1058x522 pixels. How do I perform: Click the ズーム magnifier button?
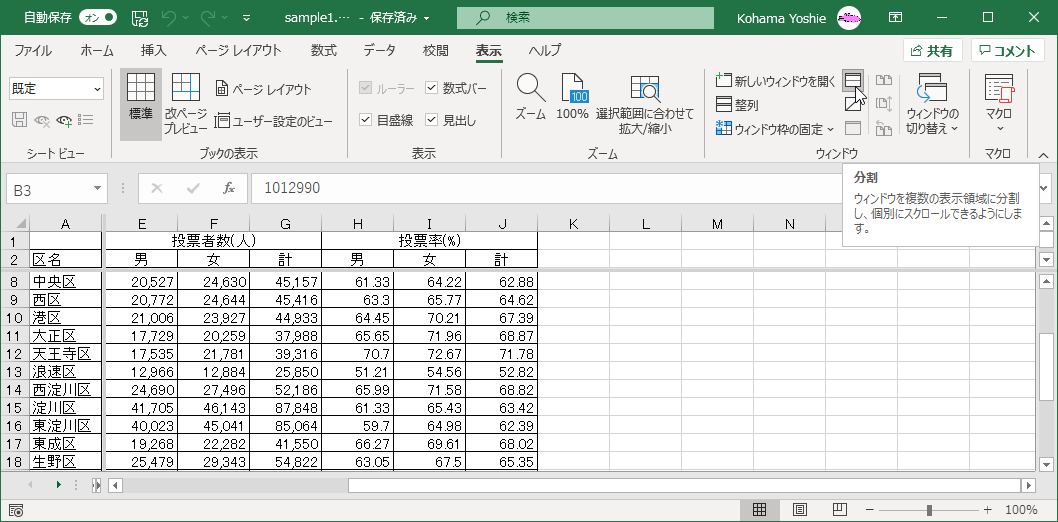coord(531,97)
